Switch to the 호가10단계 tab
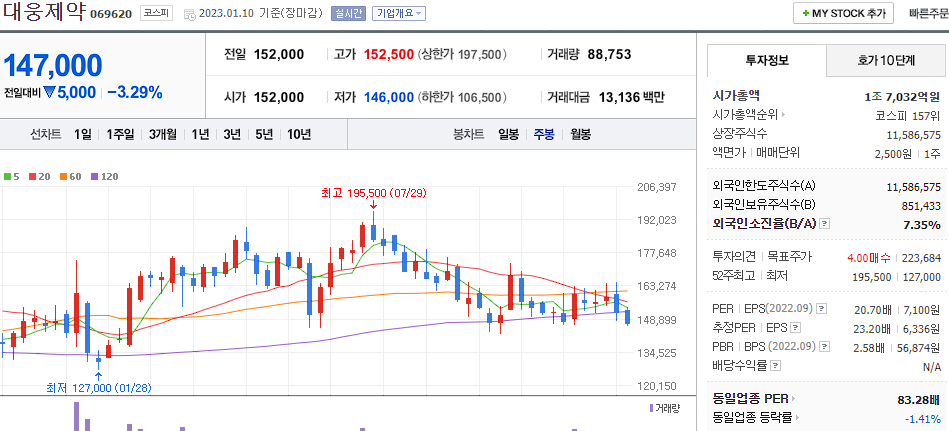This screenshot has width=949, height=431. [x=887, y=61]
